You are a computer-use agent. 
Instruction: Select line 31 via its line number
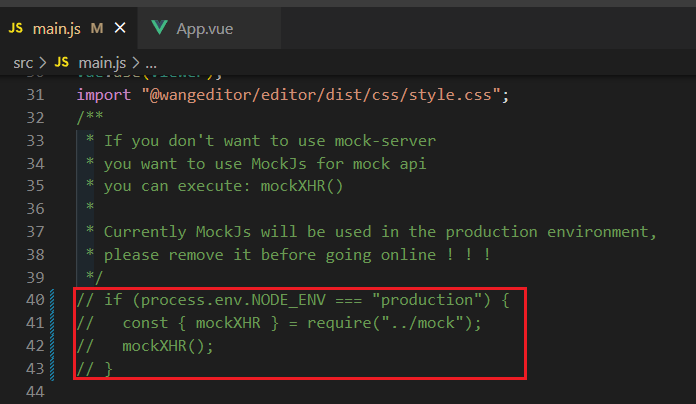coord(36,95)
